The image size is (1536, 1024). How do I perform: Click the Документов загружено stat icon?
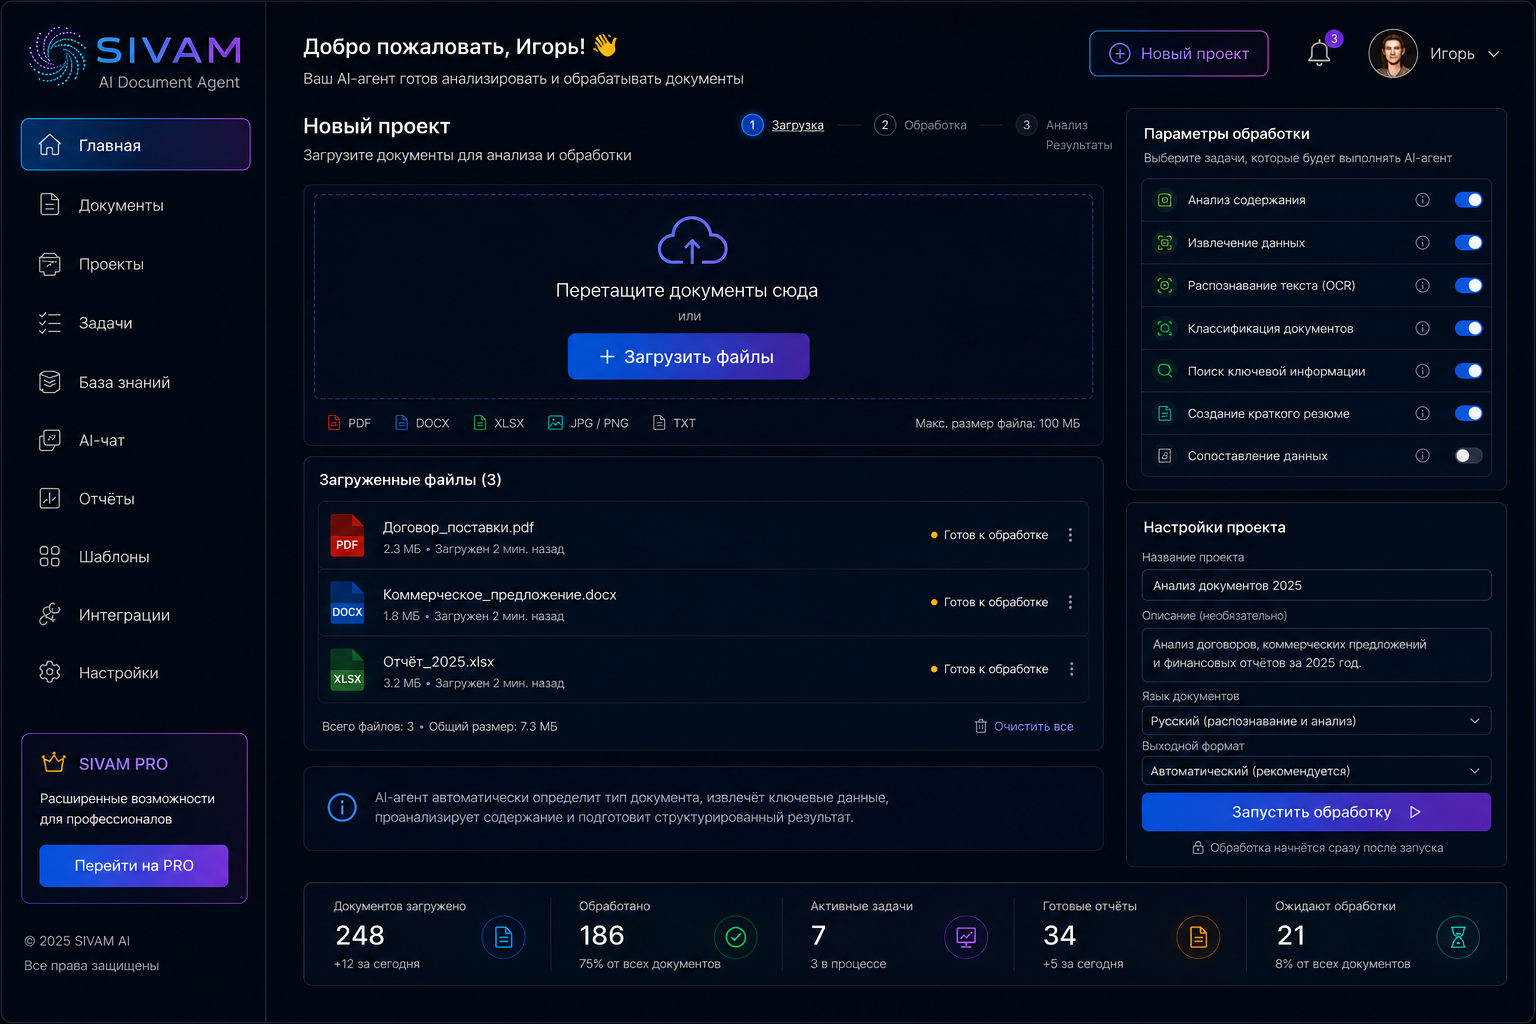point(503,937)
